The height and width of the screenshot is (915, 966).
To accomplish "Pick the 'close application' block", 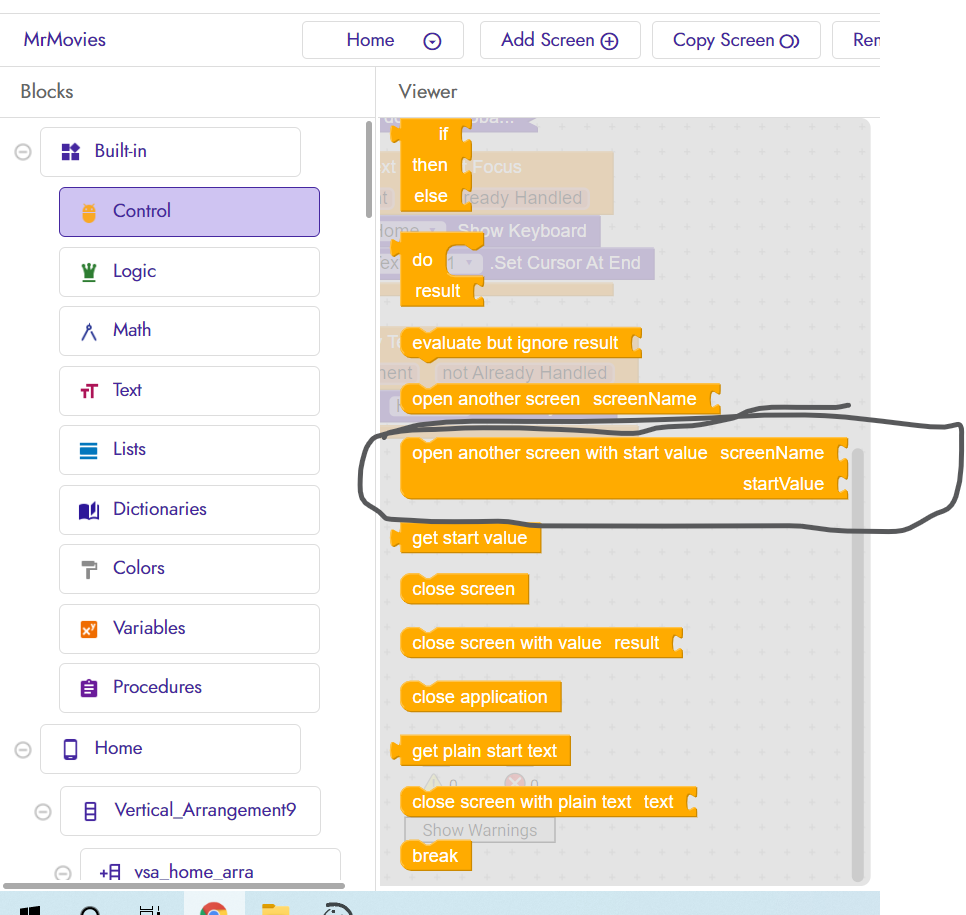I will click(479, 697).
